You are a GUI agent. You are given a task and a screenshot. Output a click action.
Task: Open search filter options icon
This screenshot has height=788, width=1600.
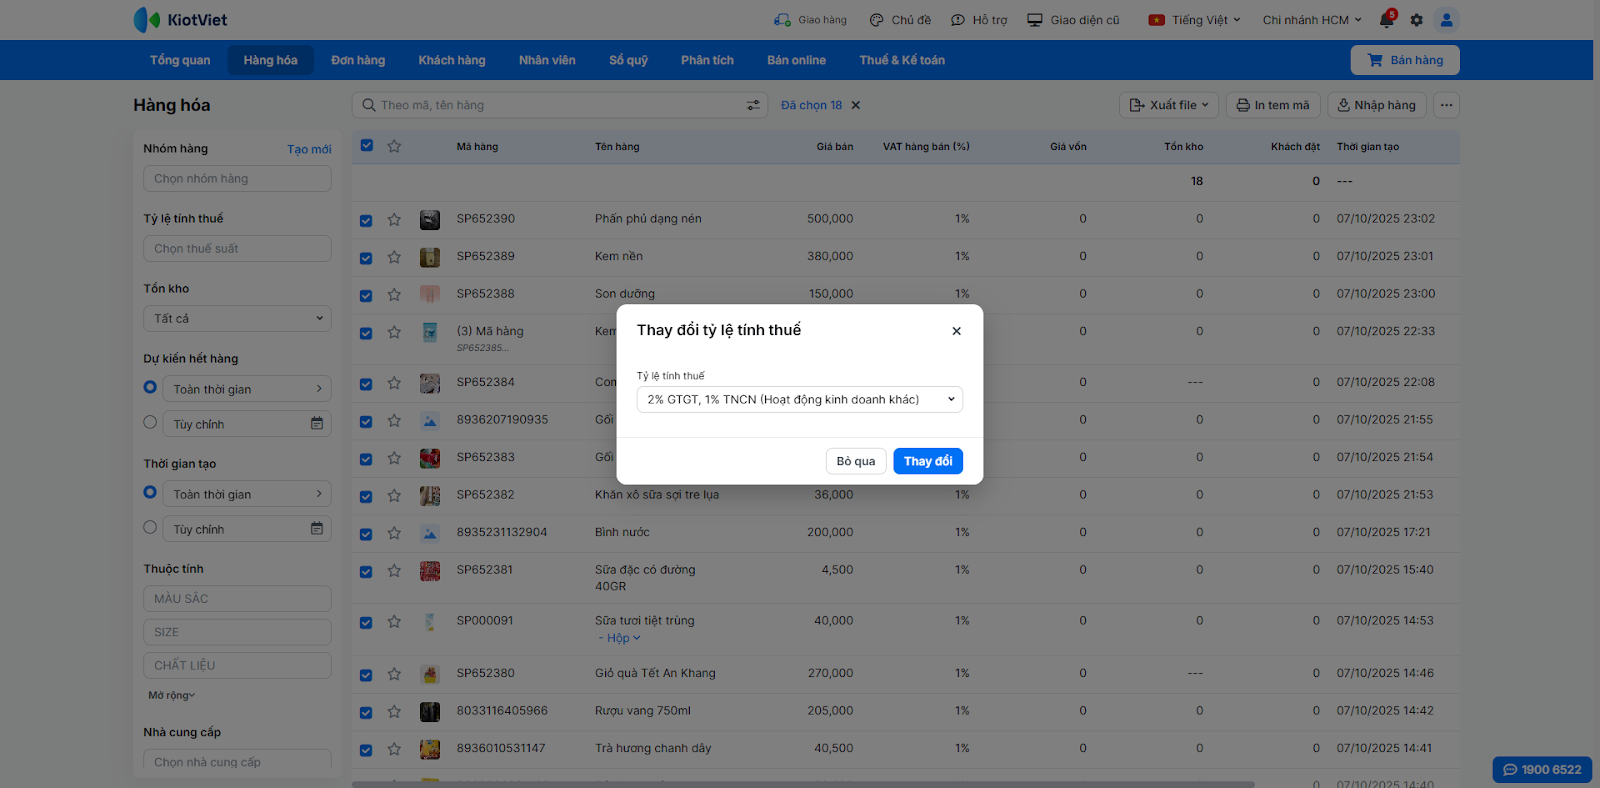(753, 105)
